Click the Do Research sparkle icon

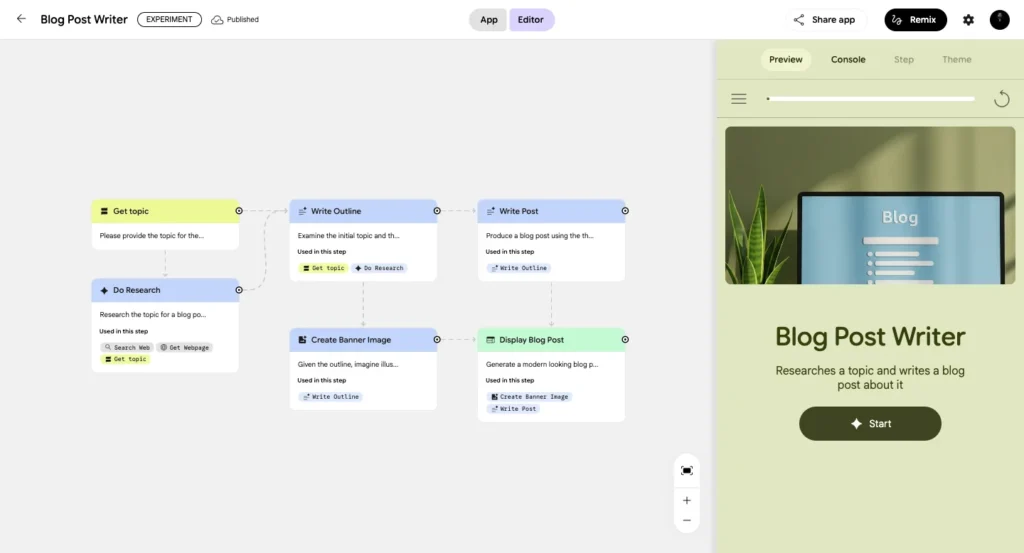pos(104,290)
